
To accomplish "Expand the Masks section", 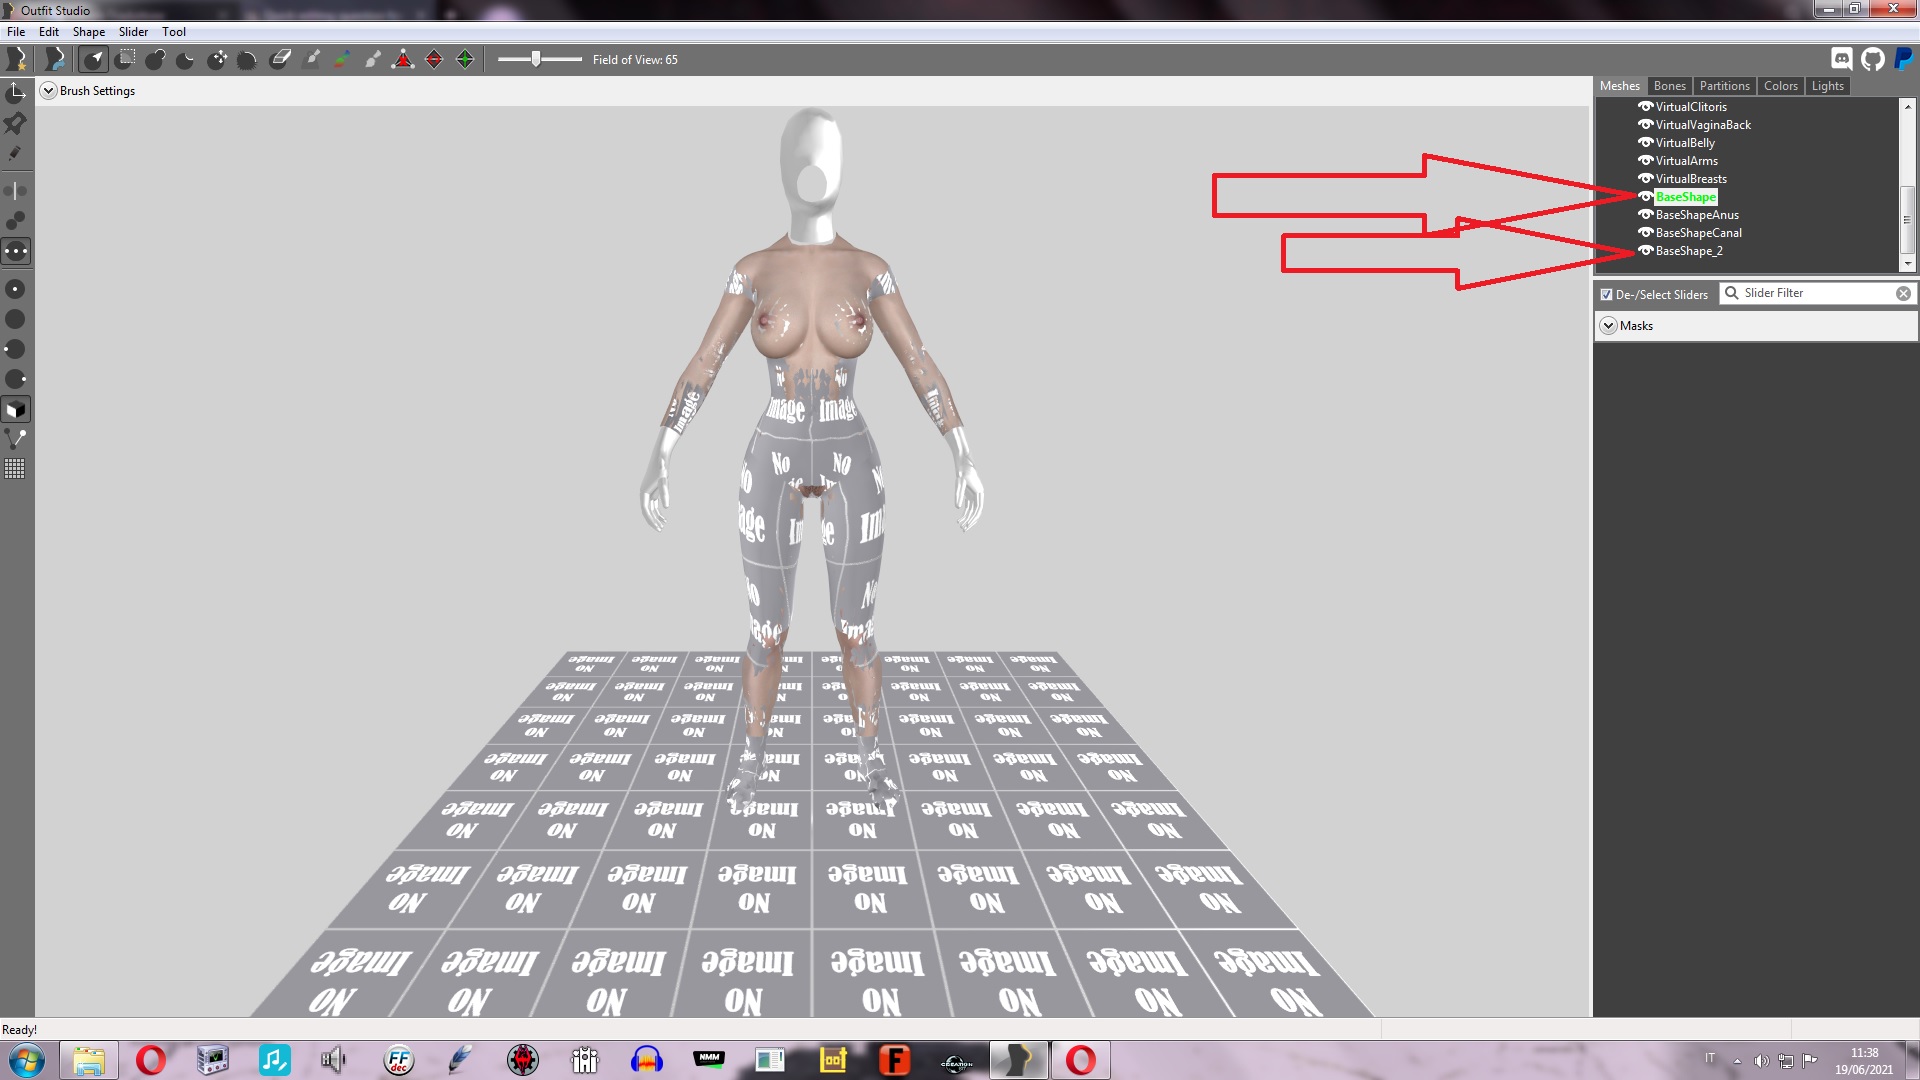I will coord(1608,326).
